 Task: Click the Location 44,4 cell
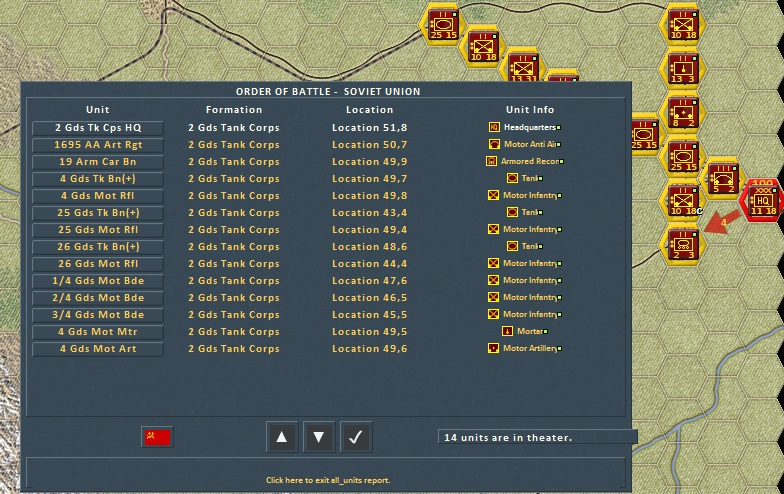pyautogui.click(x=370, y=264)
